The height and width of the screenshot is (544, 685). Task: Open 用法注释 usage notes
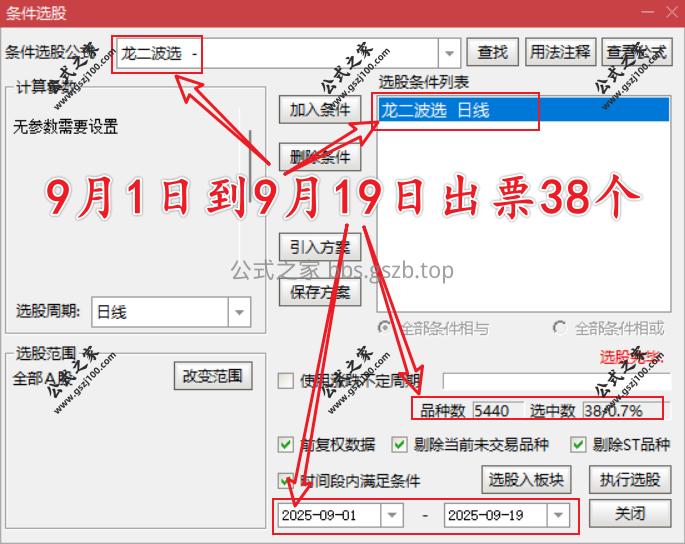click(560, 52)
